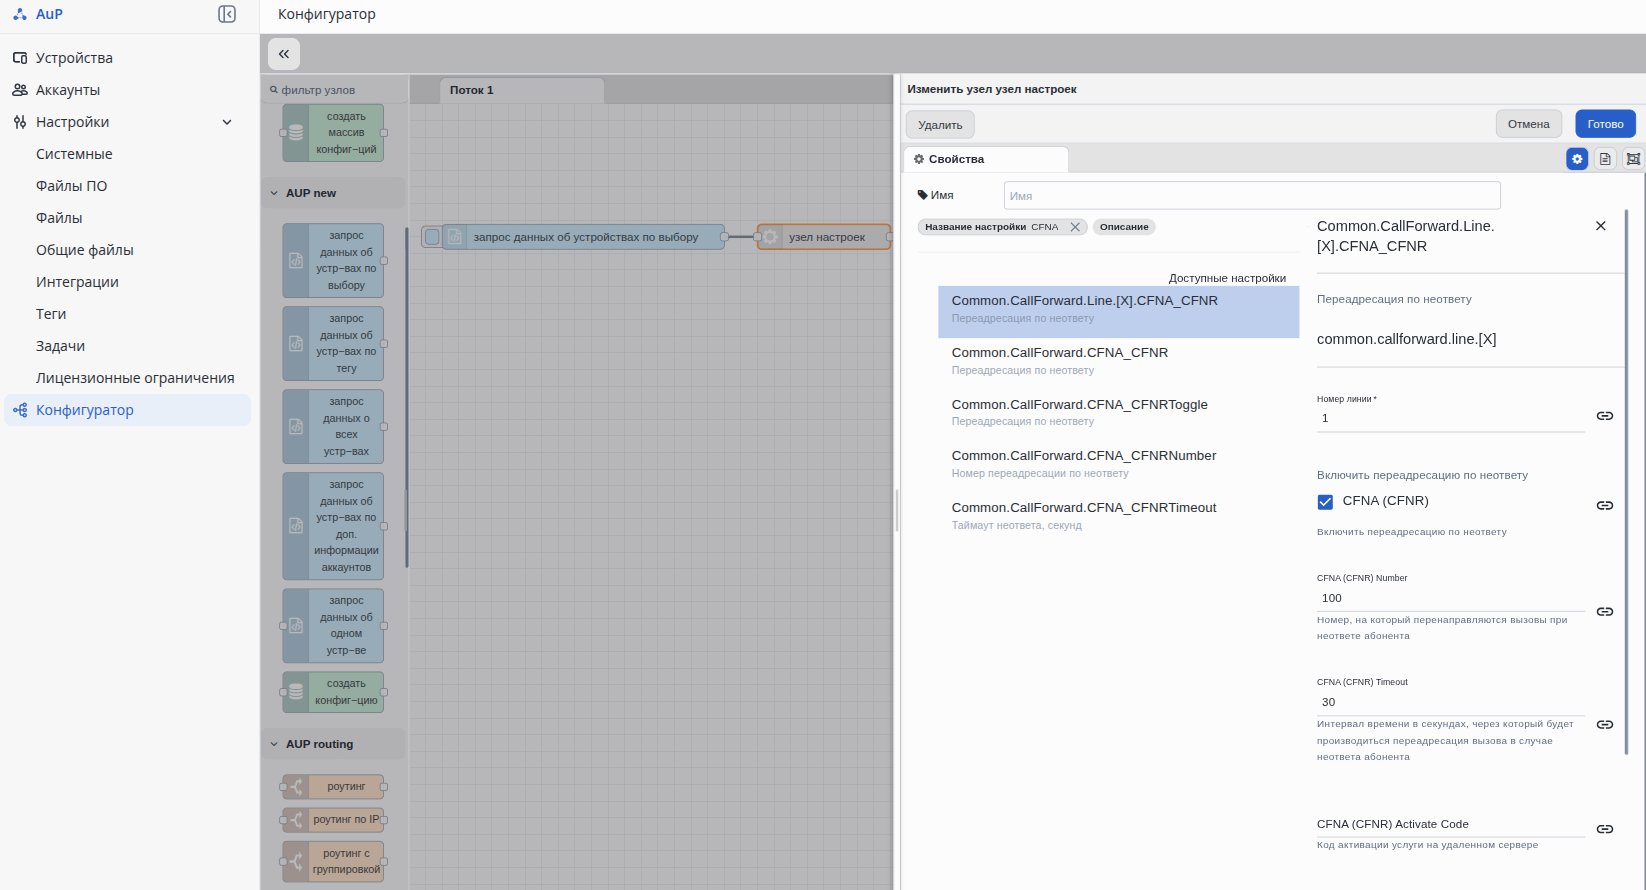Uncheck the CFNA (CFNR) checkbox
This screenshot has width=1646, height=890.
coord(1325,502)
